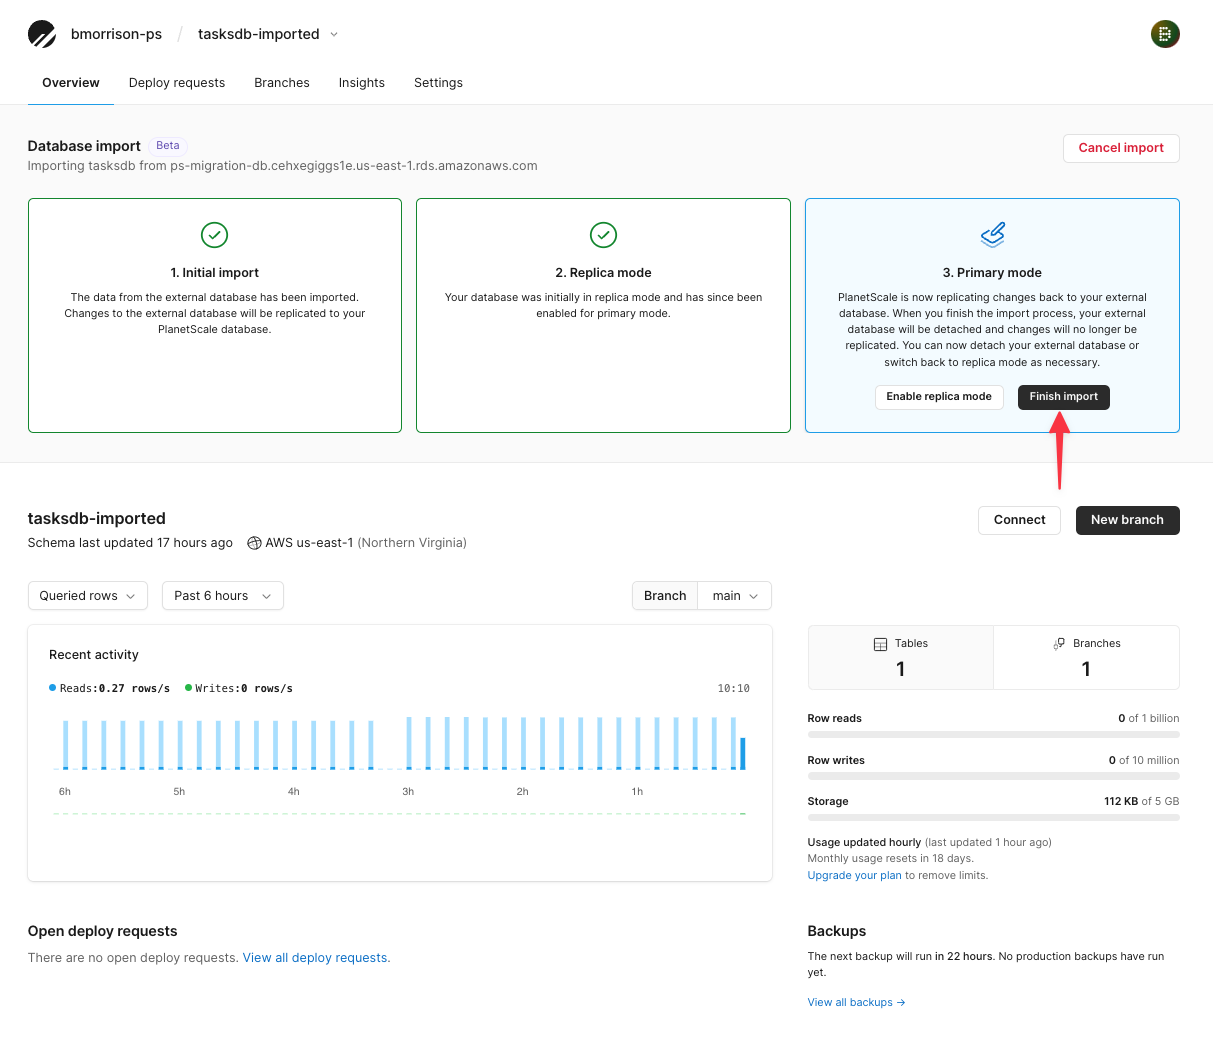The height and width of the screenshot is (1039, 1213).
Task: Click the 10:10 chart timestamp
Action: [x=733, y=689]
